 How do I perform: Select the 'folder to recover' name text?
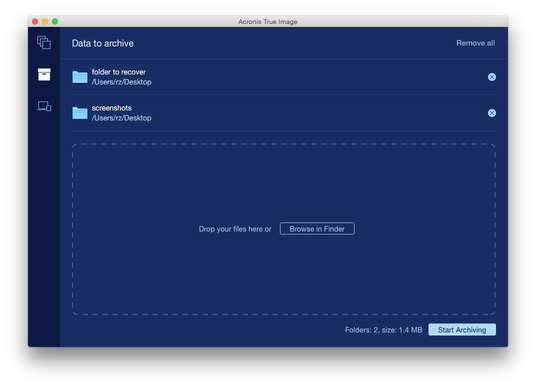coord(119,72)
